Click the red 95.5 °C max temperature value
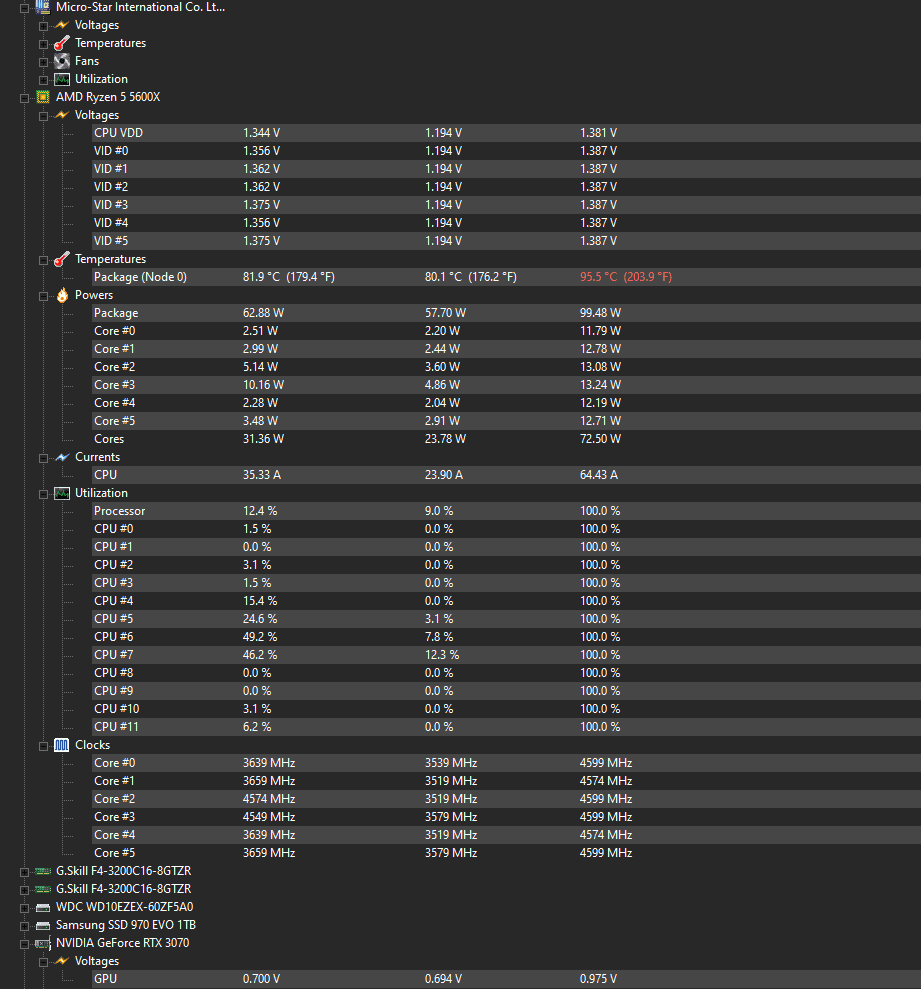921x989 pixels. click(x=626, y=277)
